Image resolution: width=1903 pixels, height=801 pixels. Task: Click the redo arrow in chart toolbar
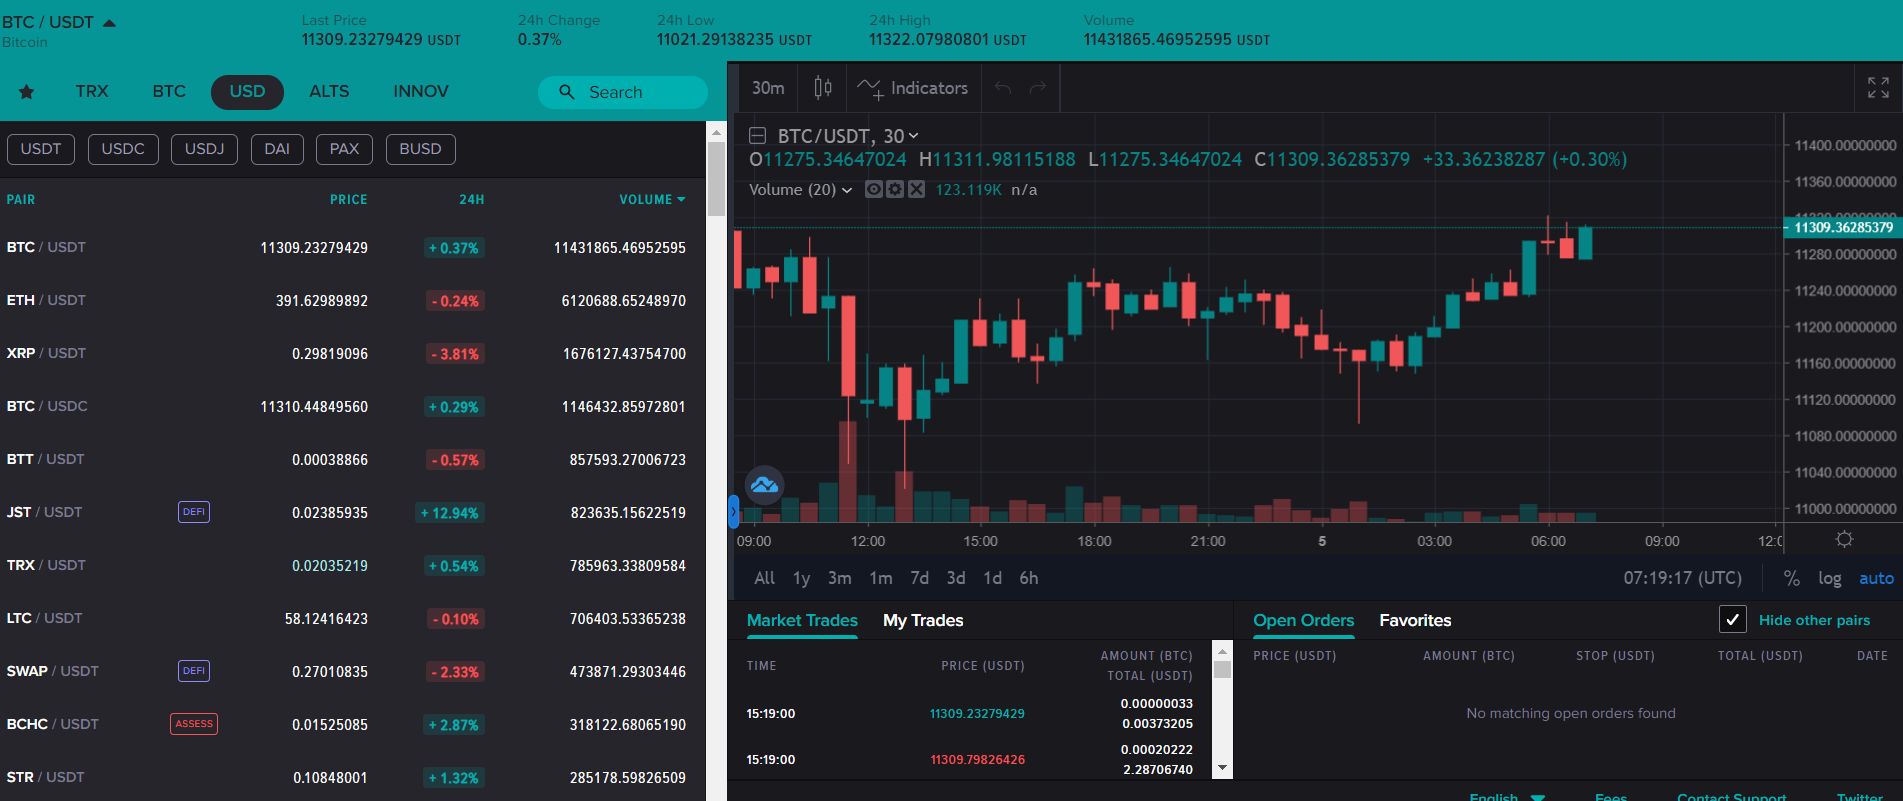tap(1038, 88)
